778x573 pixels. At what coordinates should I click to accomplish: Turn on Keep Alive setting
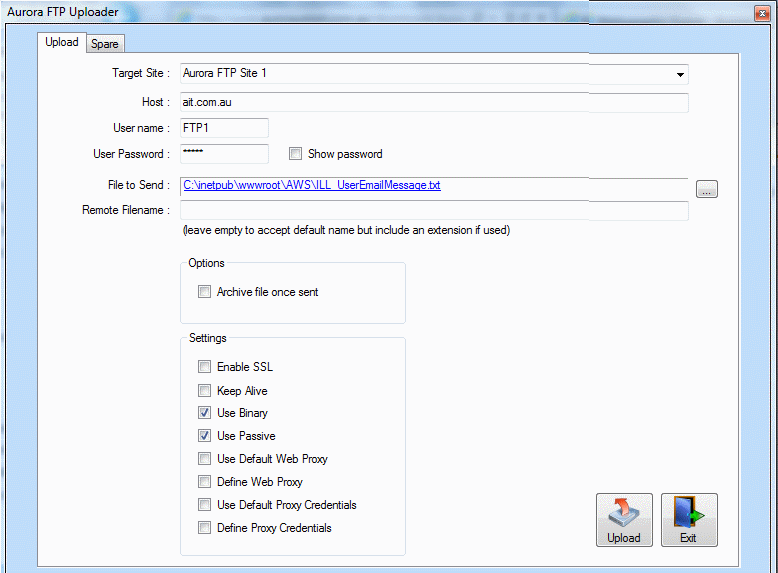coord(204,390)
